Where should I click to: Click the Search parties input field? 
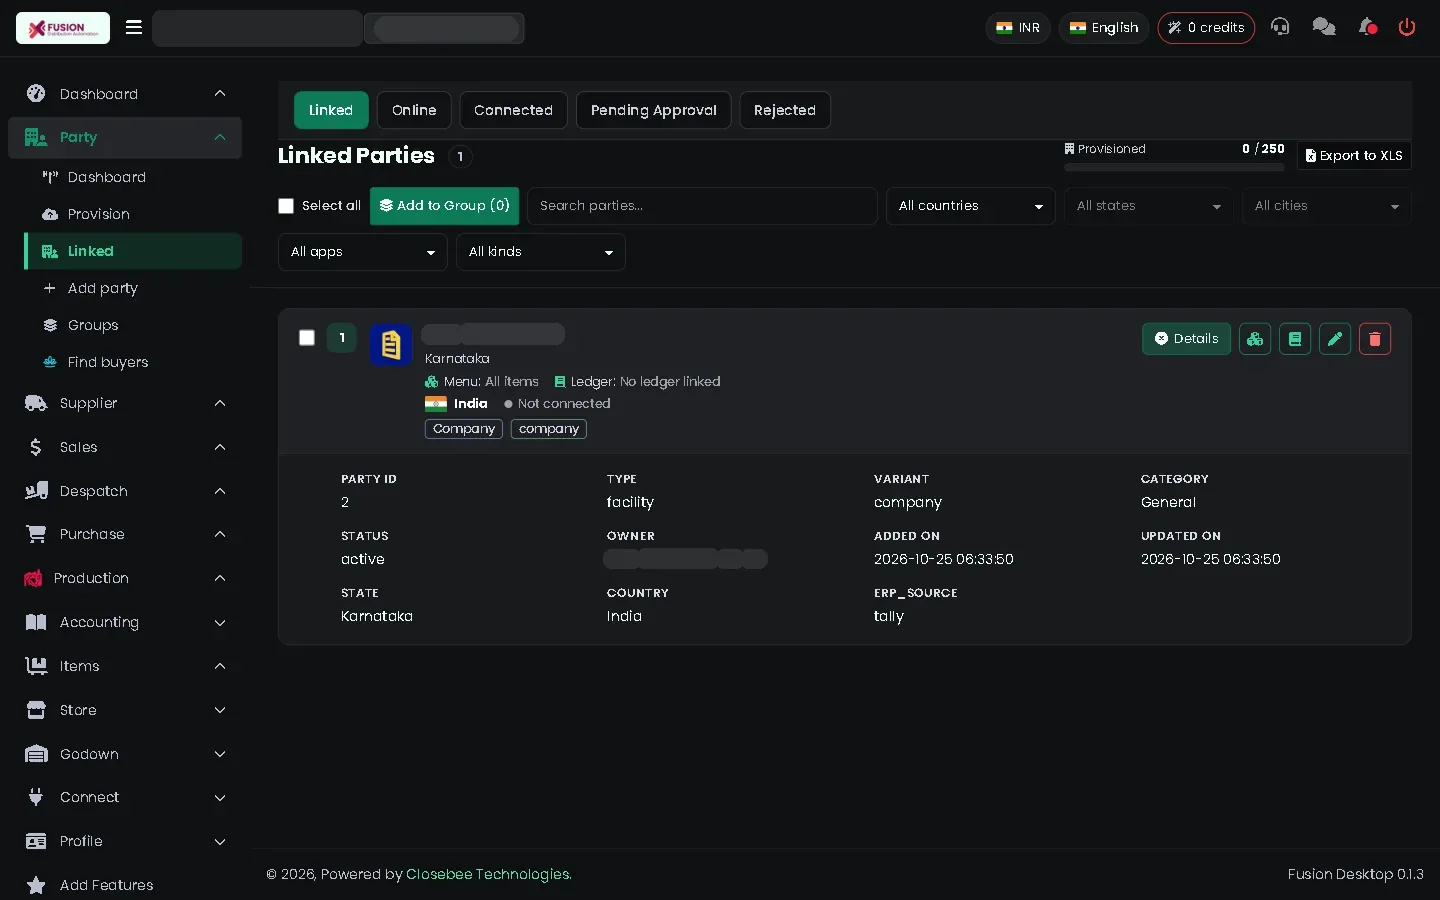point(702,206)
